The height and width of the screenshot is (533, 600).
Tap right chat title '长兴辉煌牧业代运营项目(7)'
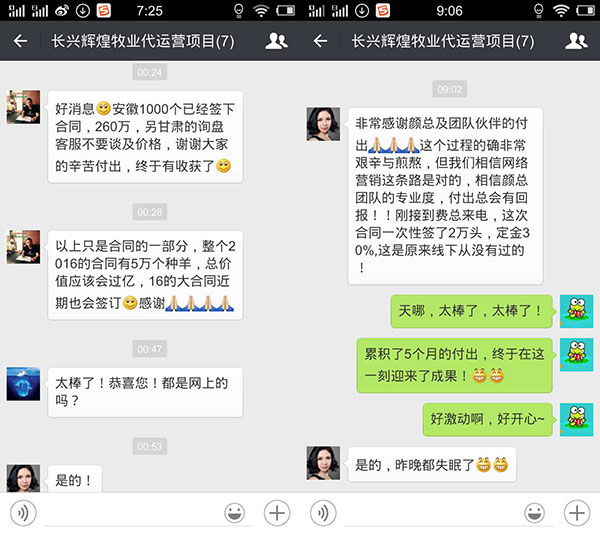point(443,41)
